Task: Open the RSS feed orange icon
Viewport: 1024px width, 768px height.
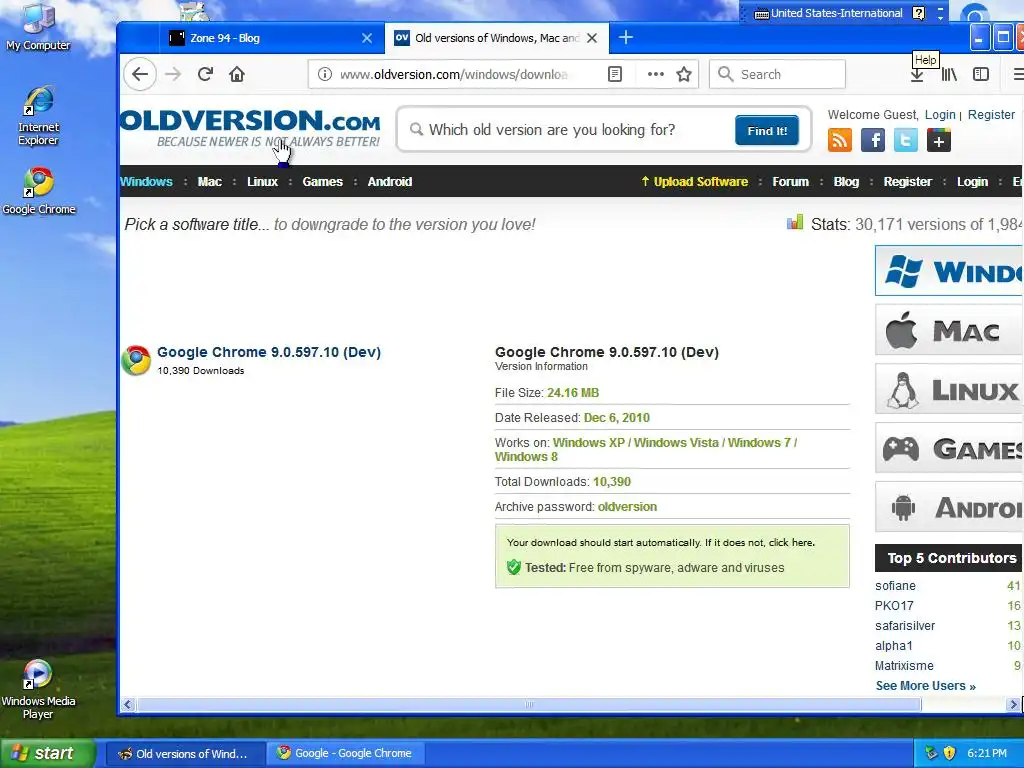Action: [840, 140]
